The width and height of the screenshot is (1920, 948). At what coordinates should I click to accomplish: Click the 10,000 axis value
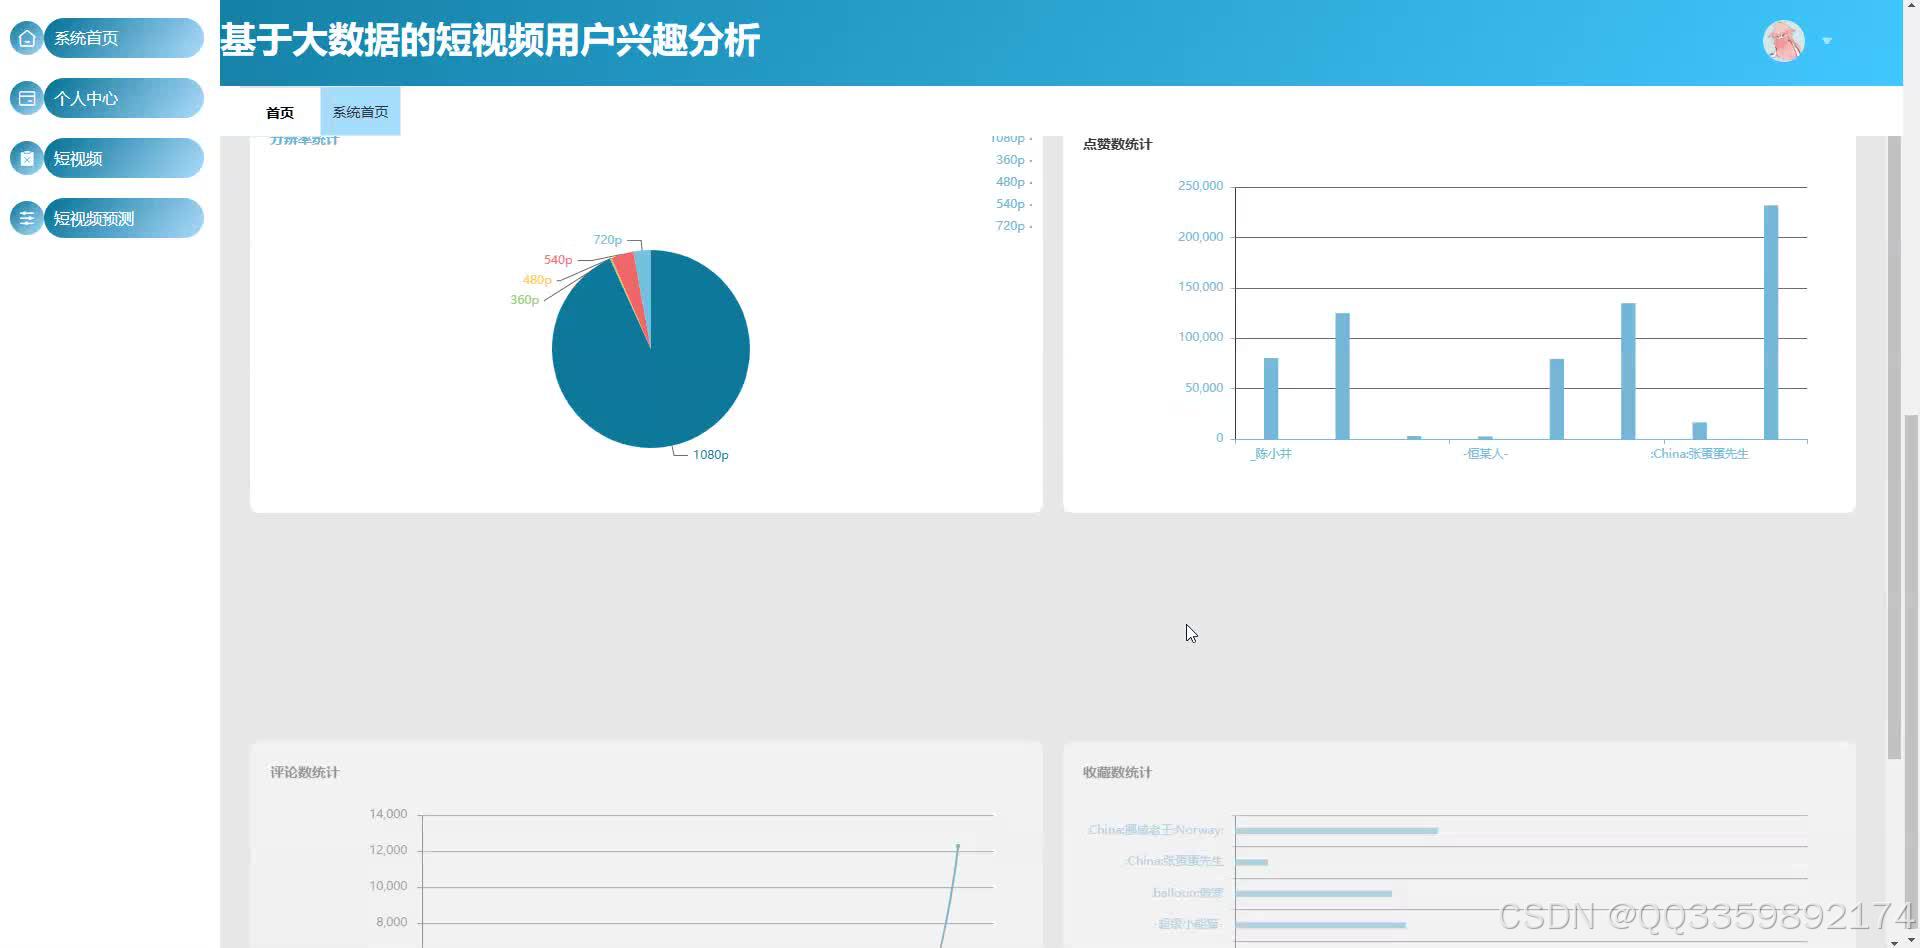pyautogui.click(x=388, y=886)
